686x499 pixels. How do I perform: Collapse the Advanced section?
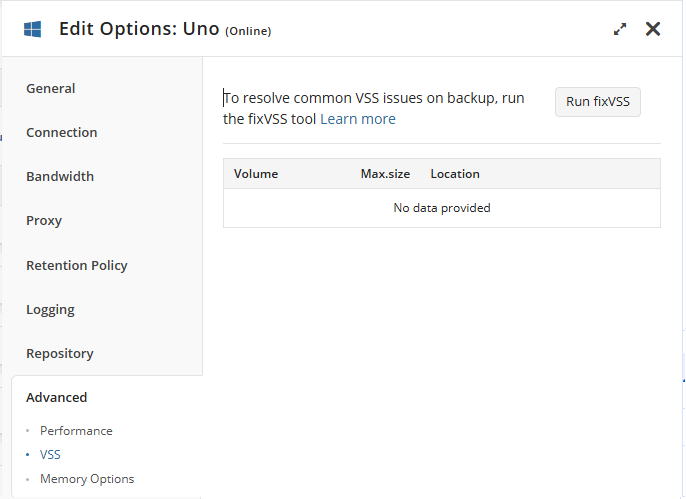[x=57, y=397]
